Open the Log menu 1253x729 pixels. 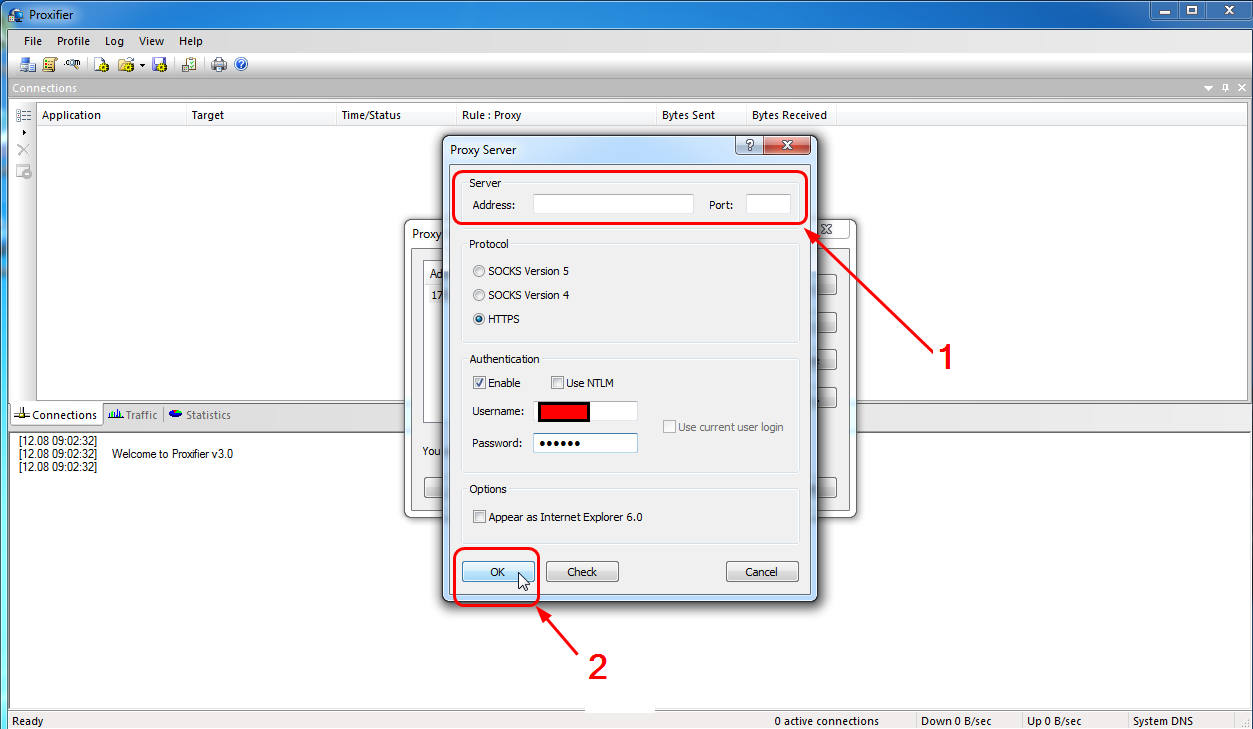115,41
